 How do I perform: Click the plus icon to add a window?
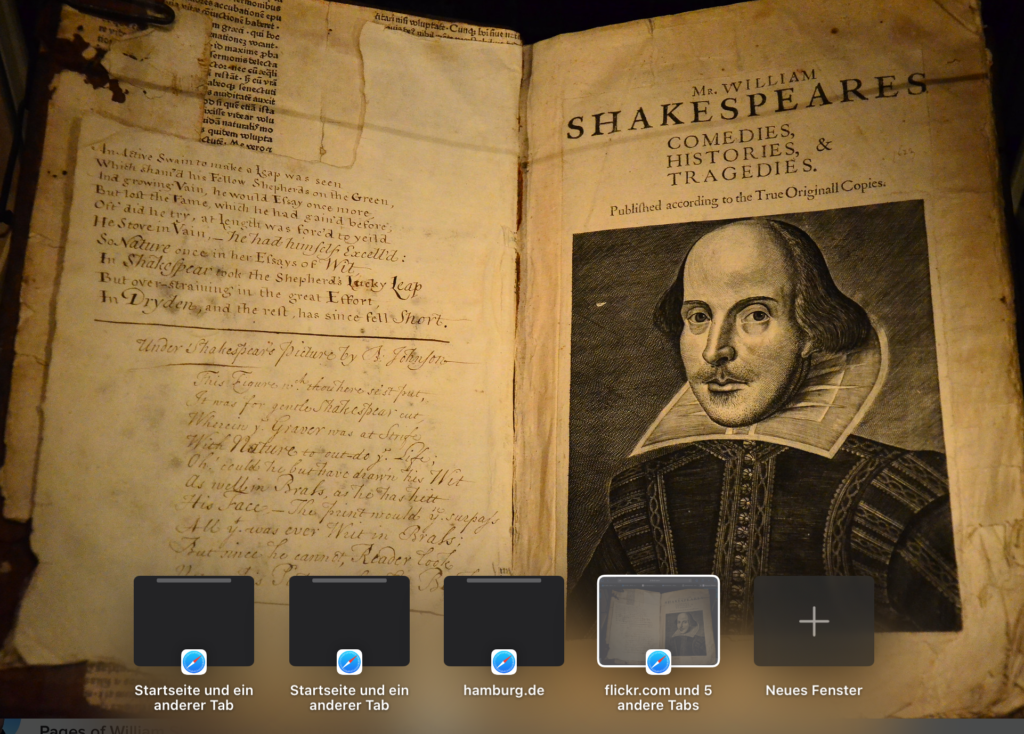pos(813,621)
